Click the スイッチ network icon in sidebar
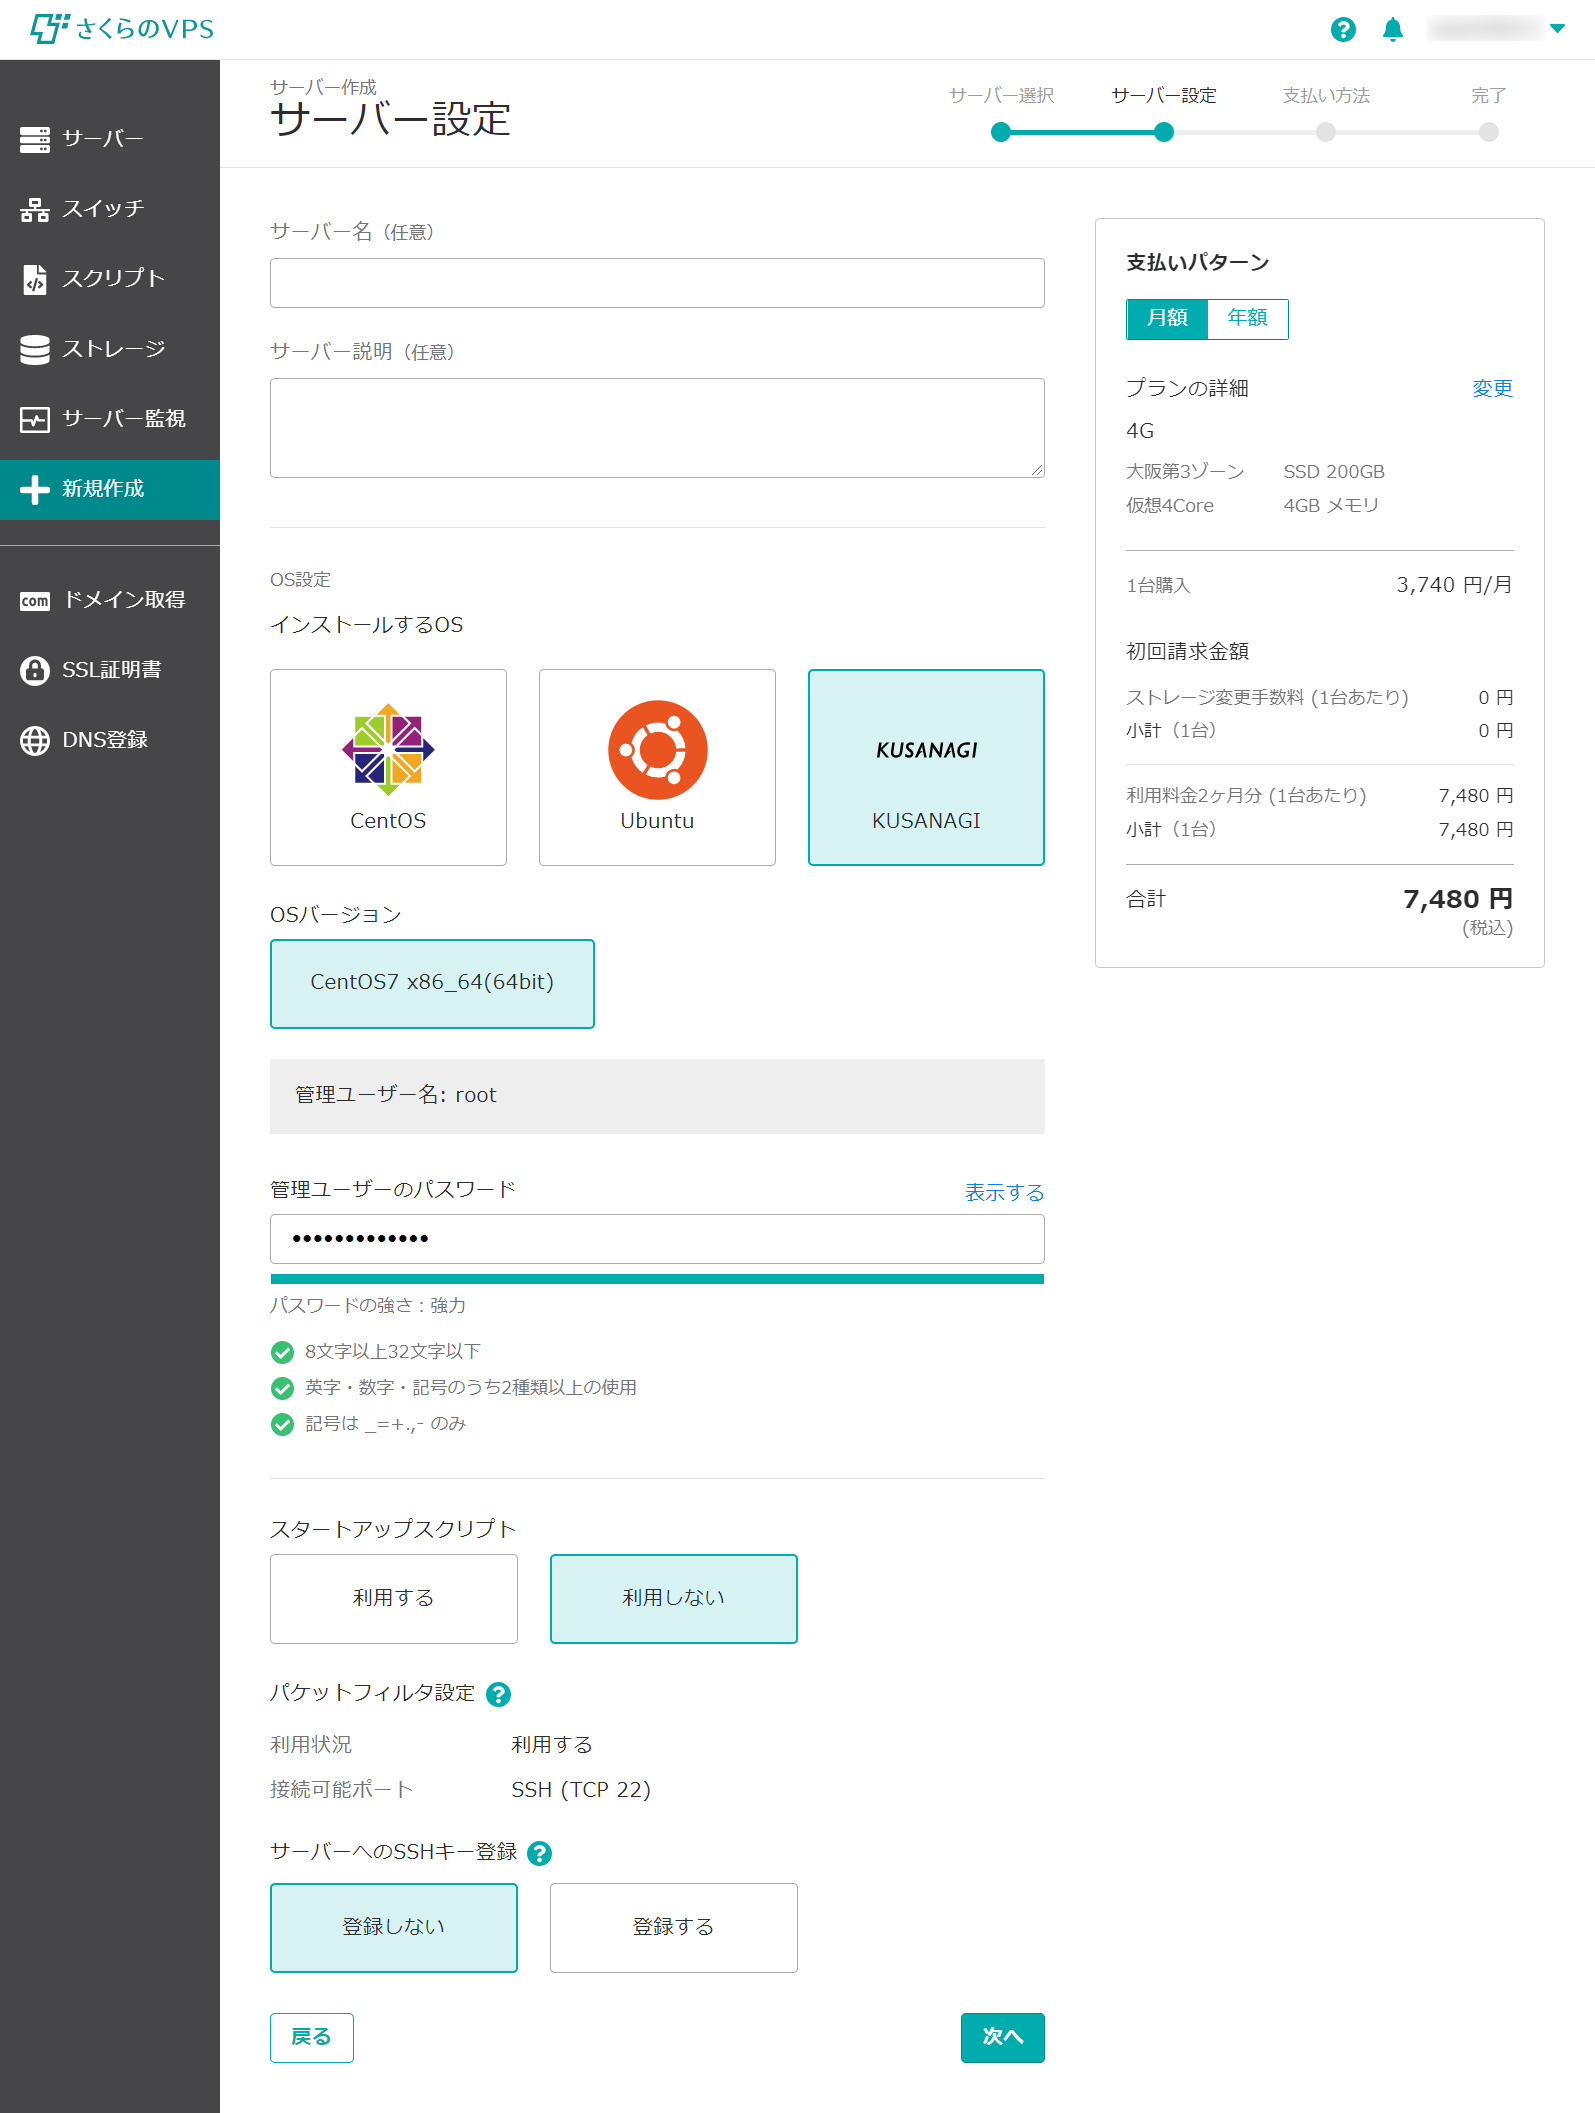 [x=35, y=209]
